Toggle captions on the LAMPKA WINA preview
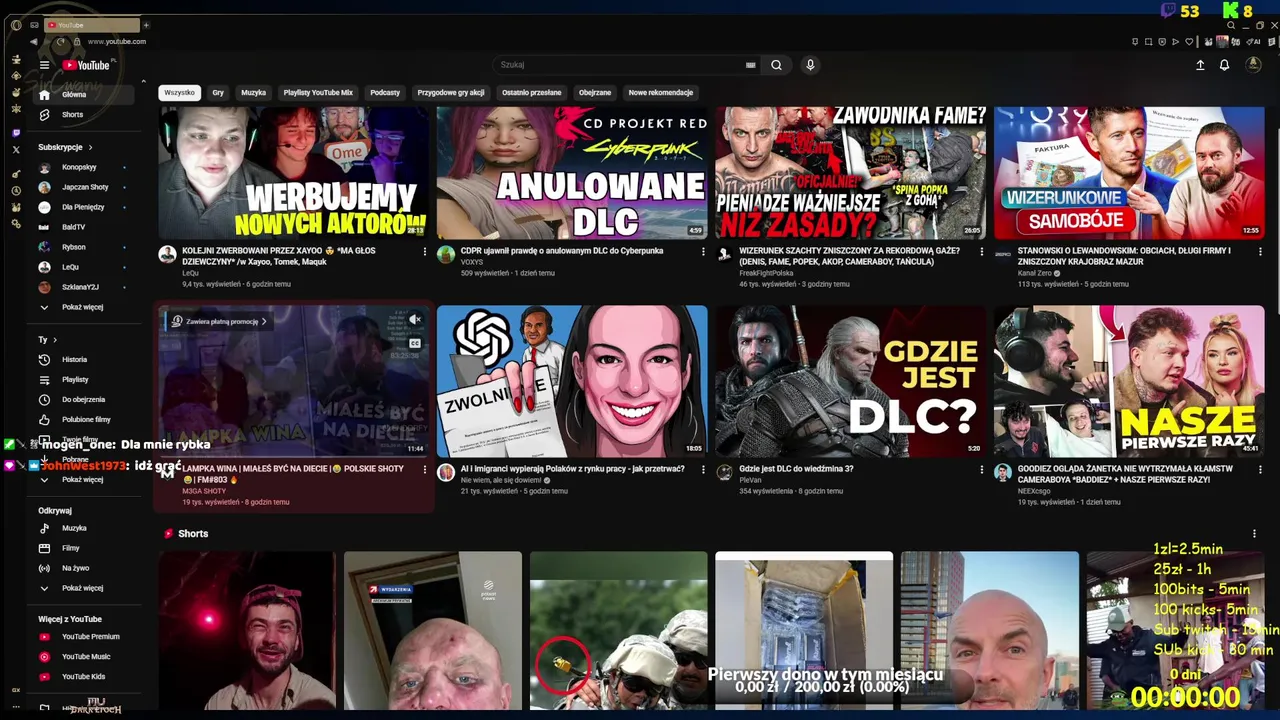Viewport: 1280px width, 720px height. tap(415, 344)
